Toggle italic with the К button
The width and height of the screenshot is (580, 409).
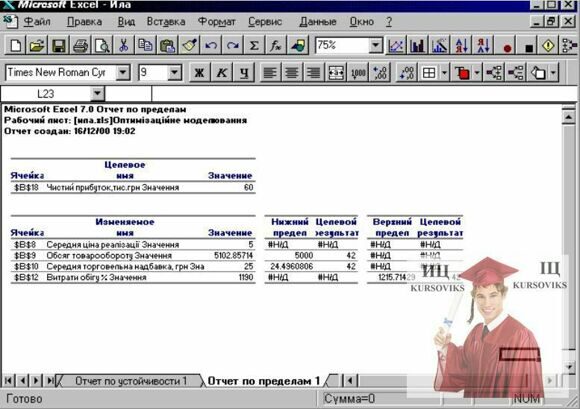pyautogui.click(x=221, y=72)
